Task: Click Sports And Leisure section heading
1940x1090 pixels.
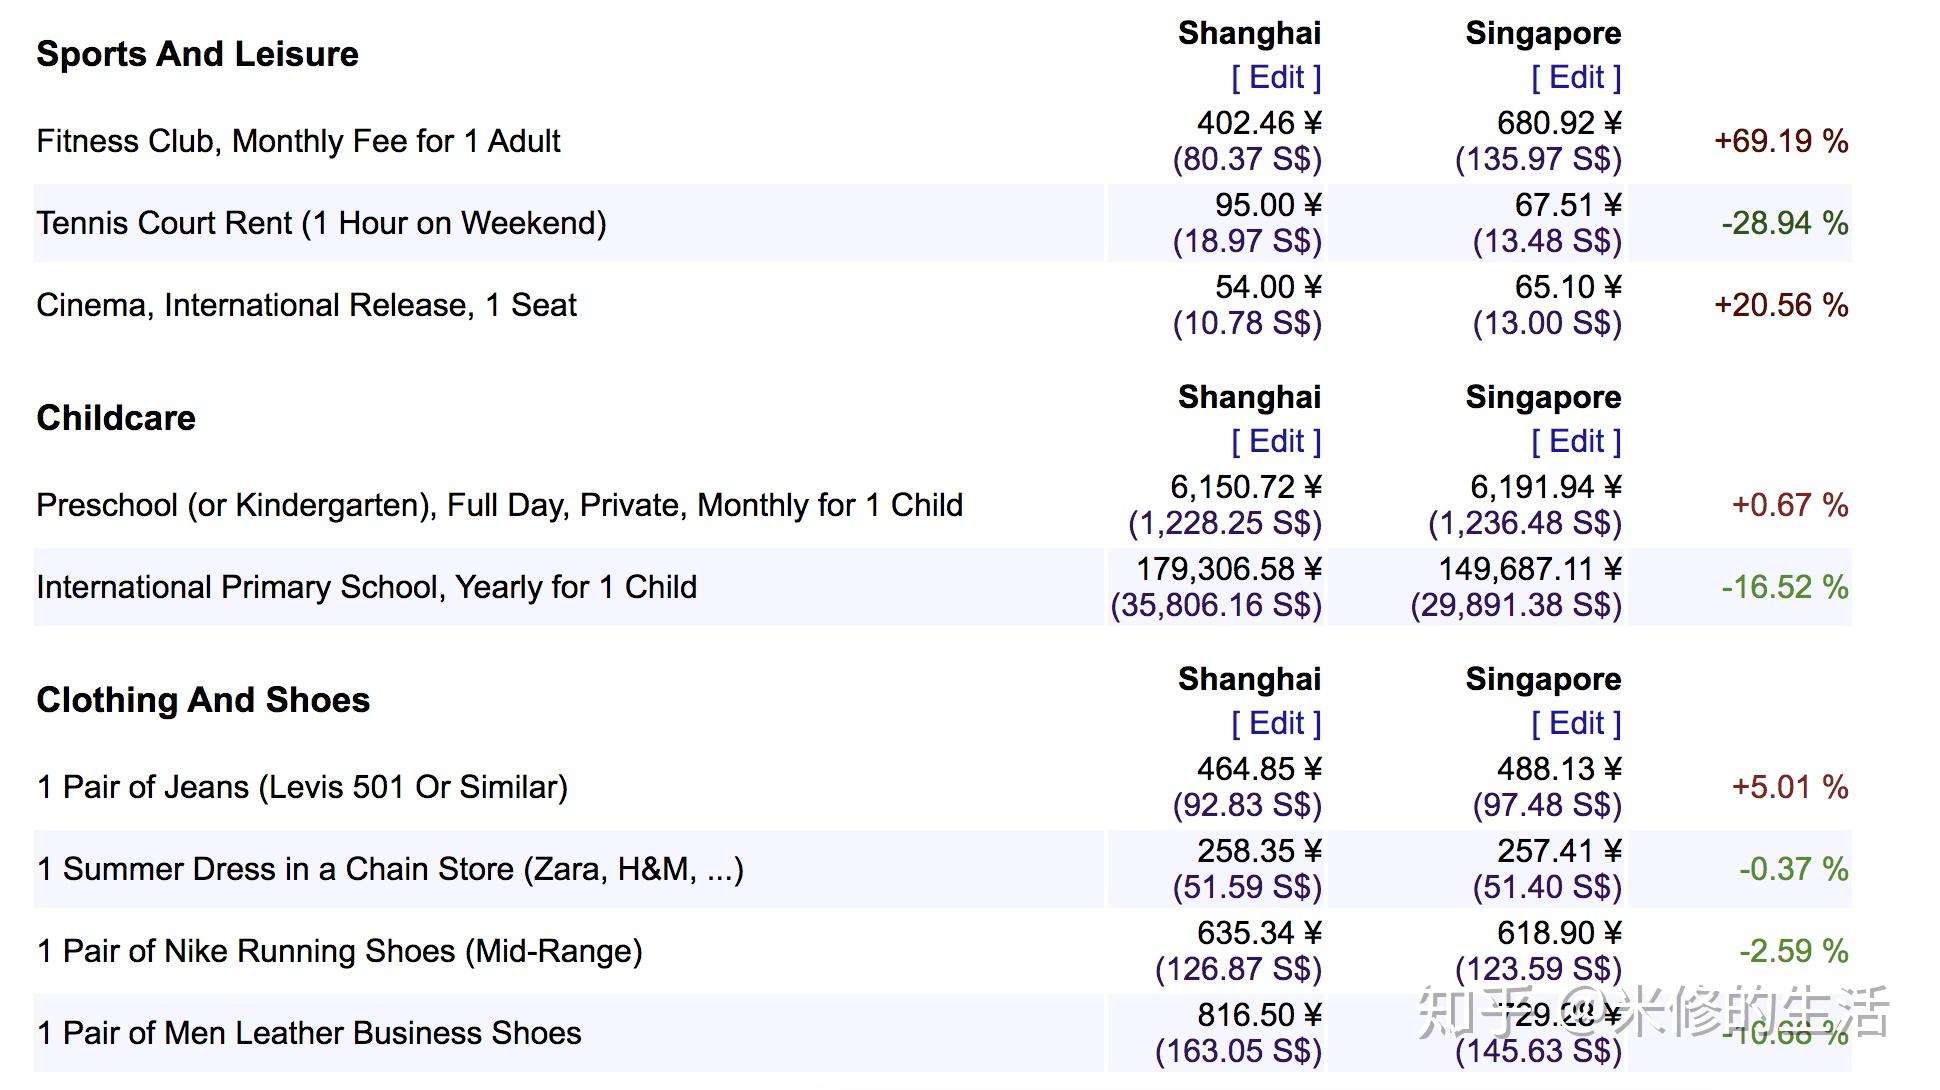Action: point(197,54)
